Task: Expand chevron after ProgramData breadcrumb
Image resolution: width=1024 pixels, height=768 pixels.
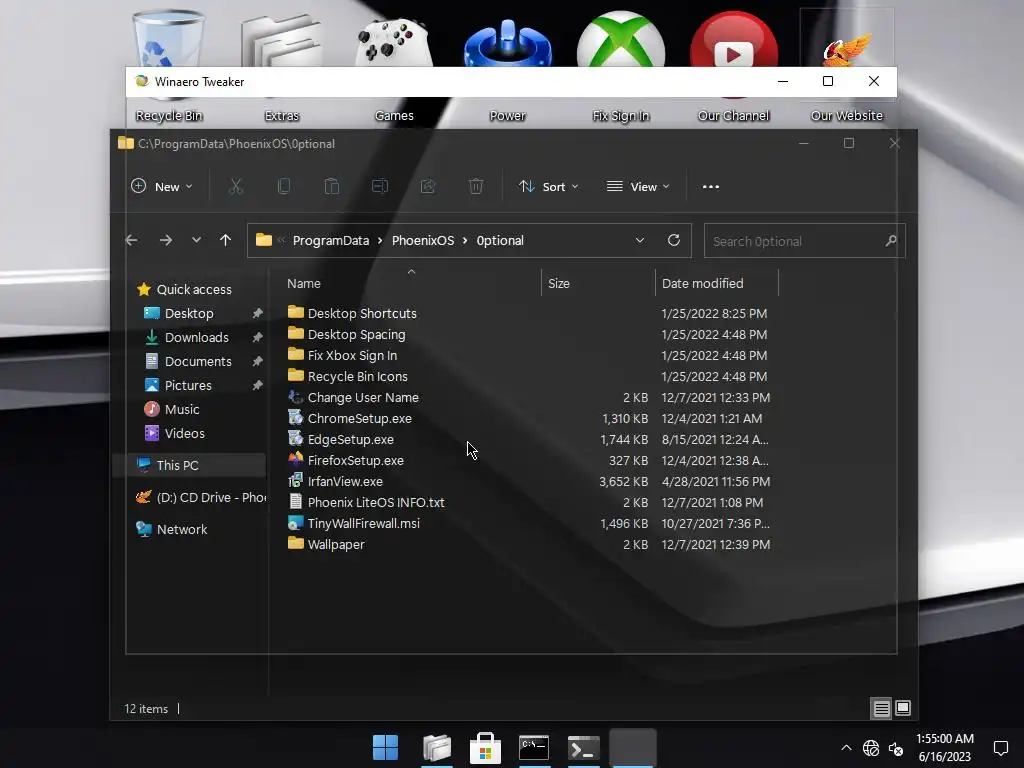Action: [380, 240]
